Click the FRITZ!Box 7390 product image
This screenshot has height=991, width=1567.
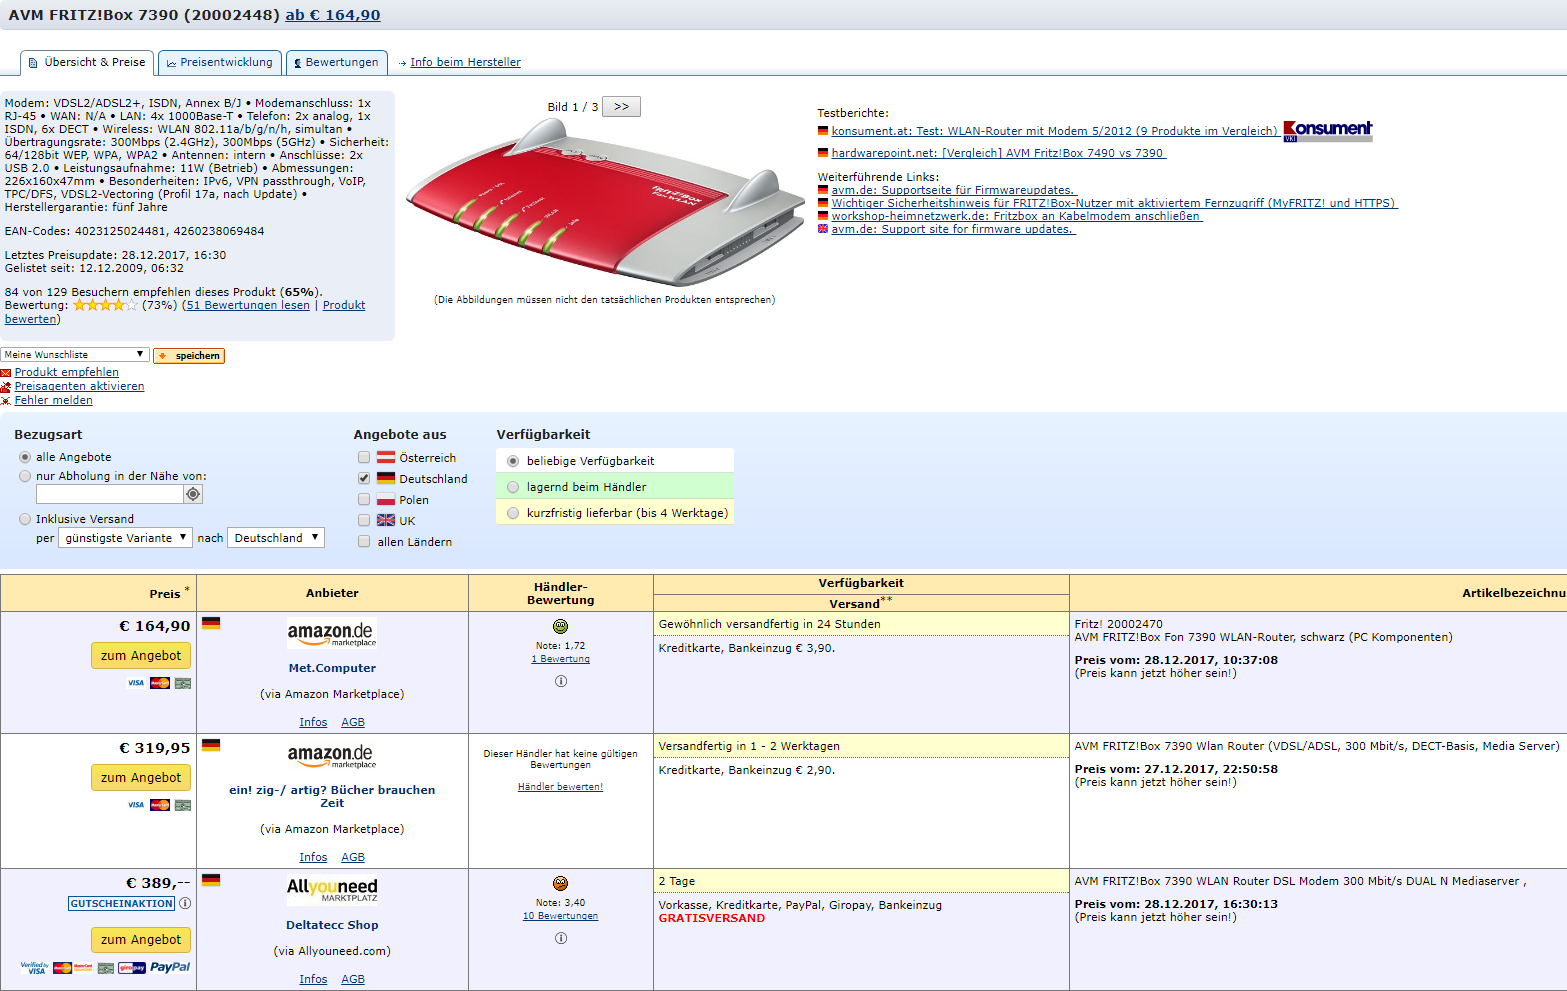click(606, 203)
